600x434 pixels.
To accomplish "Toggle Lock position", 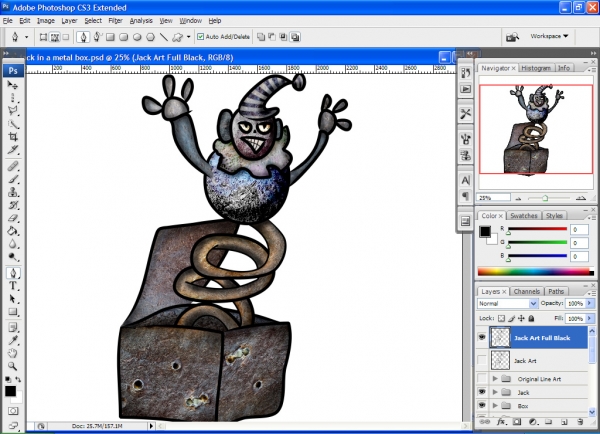I will [521, 318].
